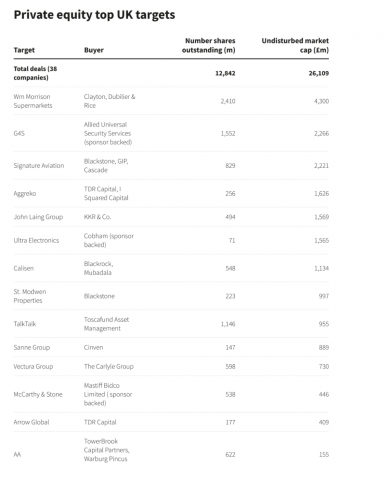Select the Wm Morrison Supermarkets row

point(171,101)
